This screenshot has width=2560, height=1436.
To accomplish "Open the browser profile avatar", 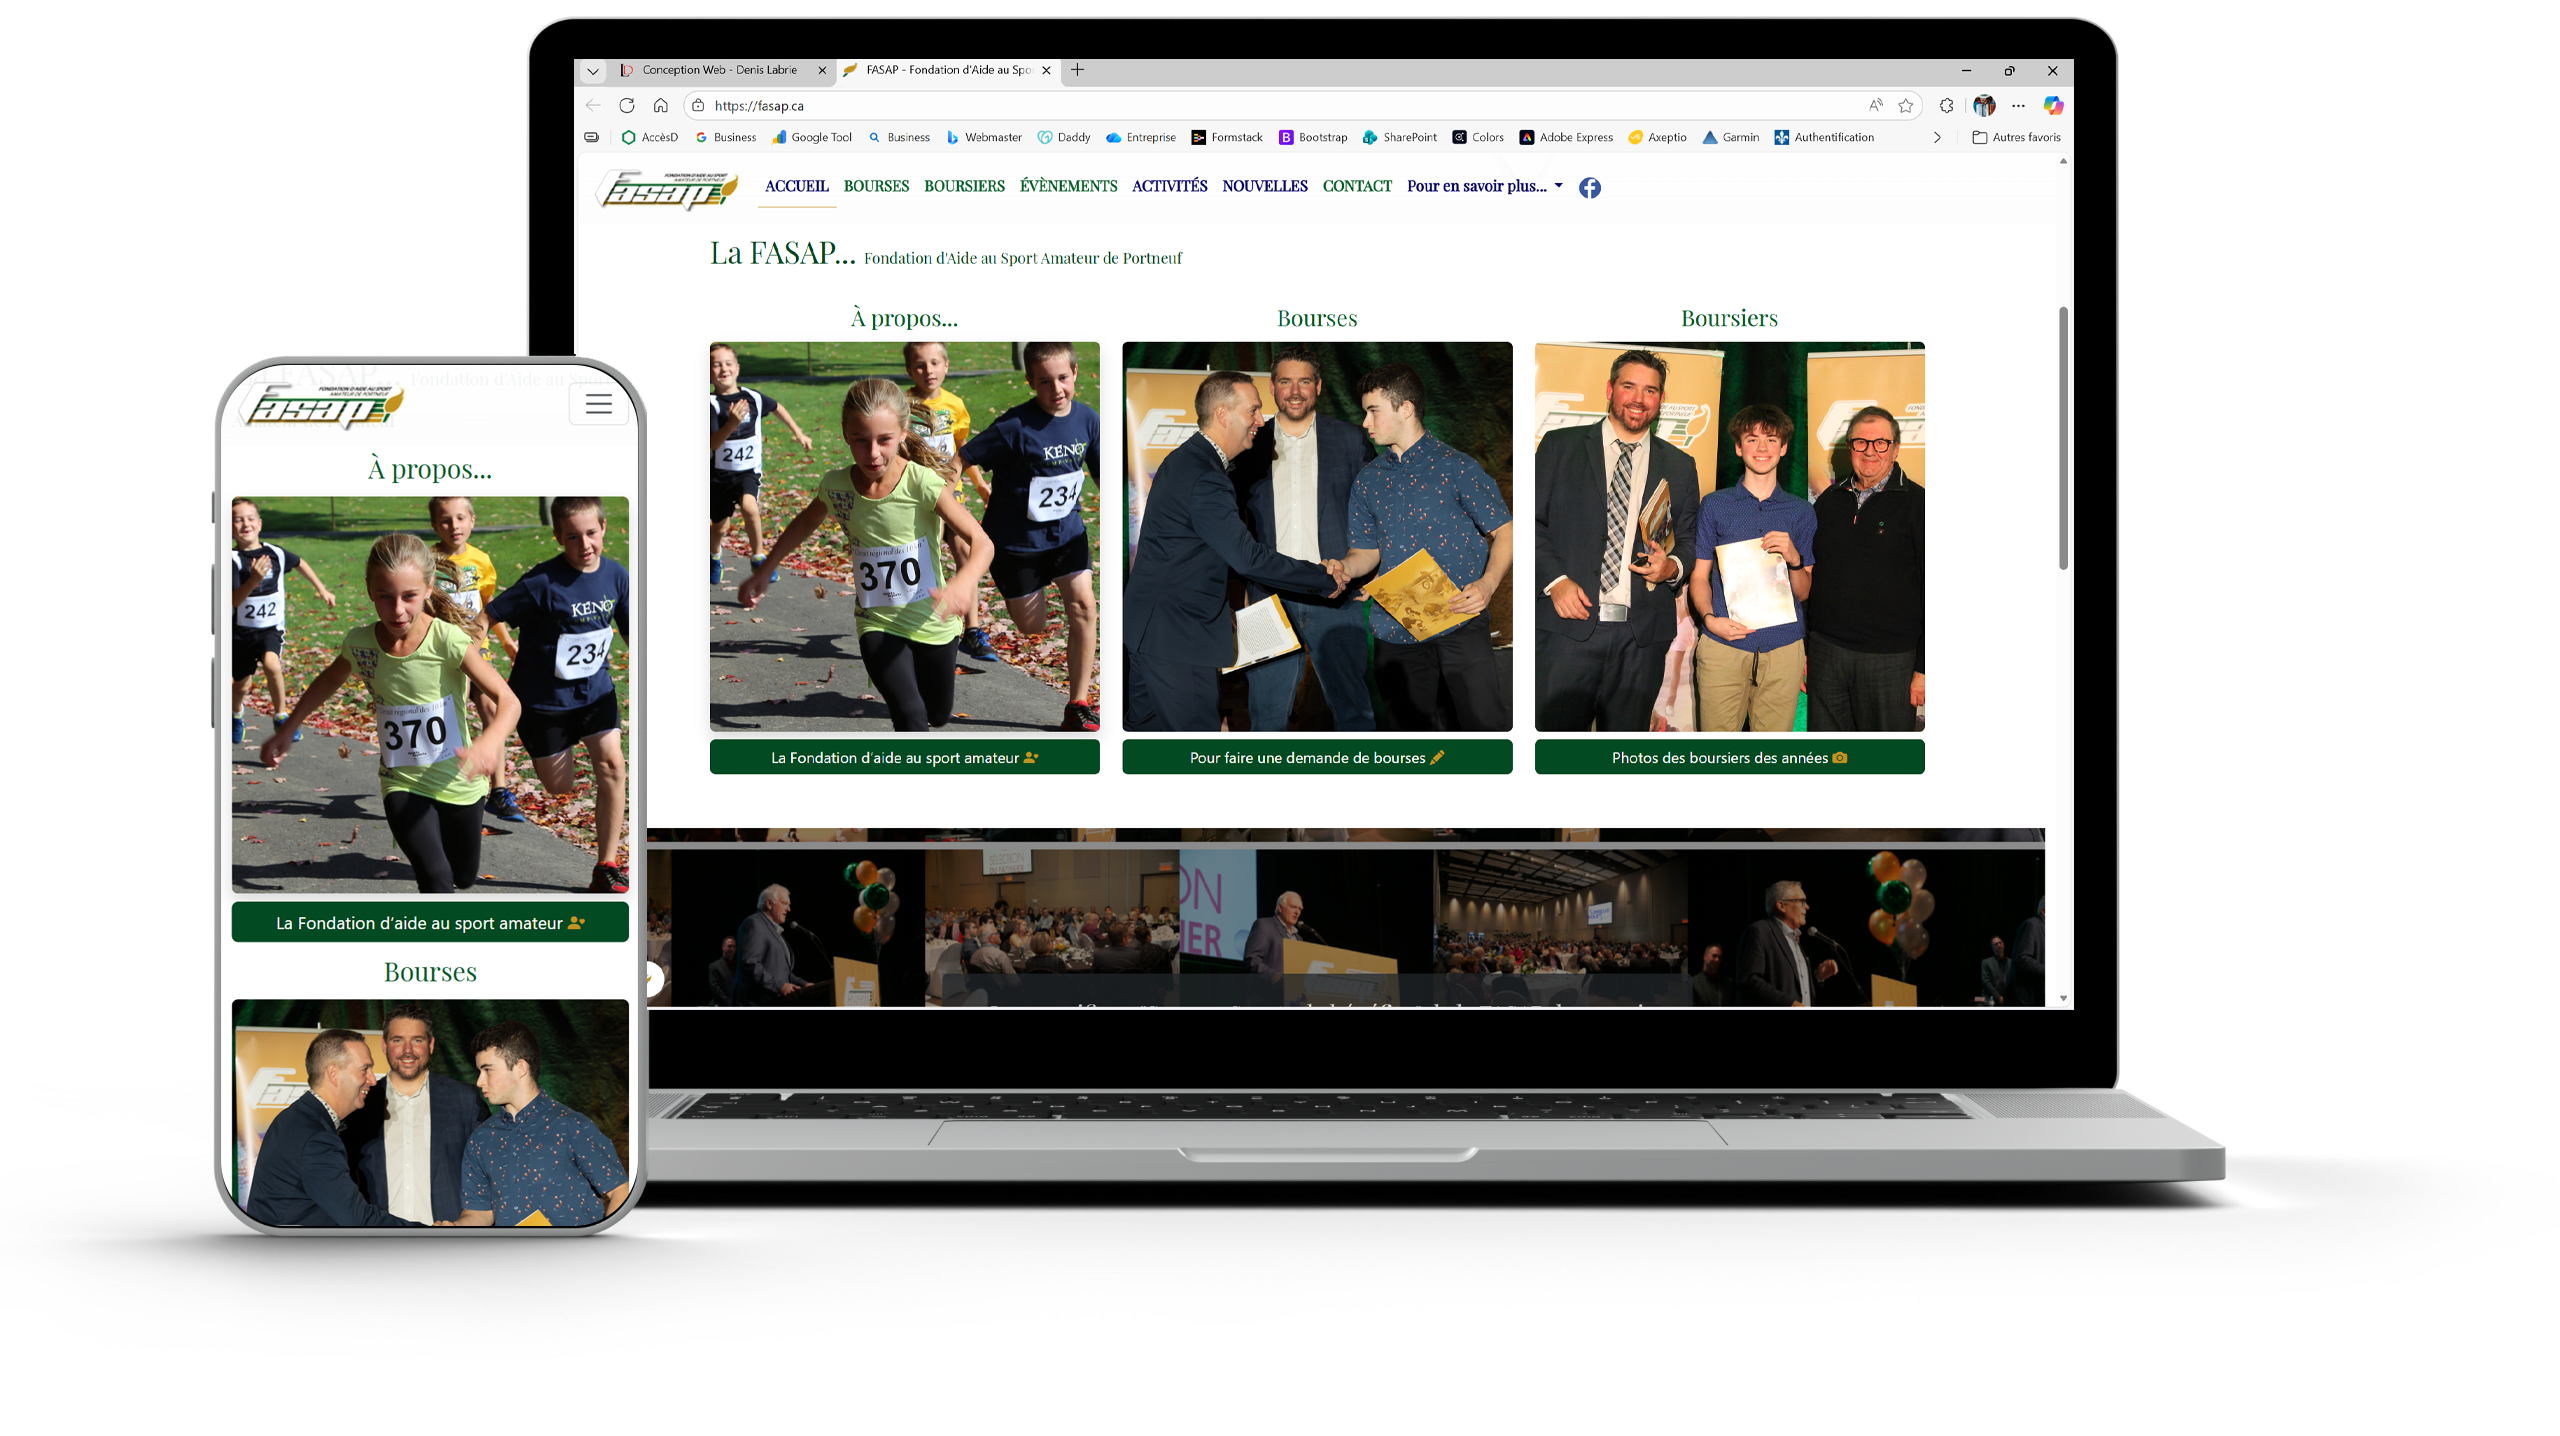I will [x=1984, y=105].
